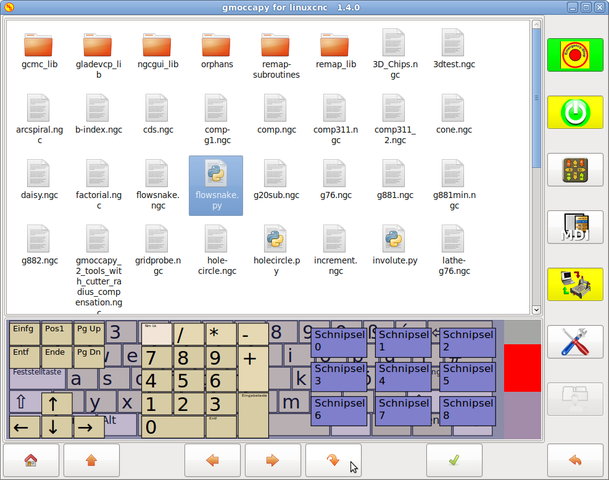609x480 pixels.
Task: Open the remap-subroutines folder
Action: point(276,55)
